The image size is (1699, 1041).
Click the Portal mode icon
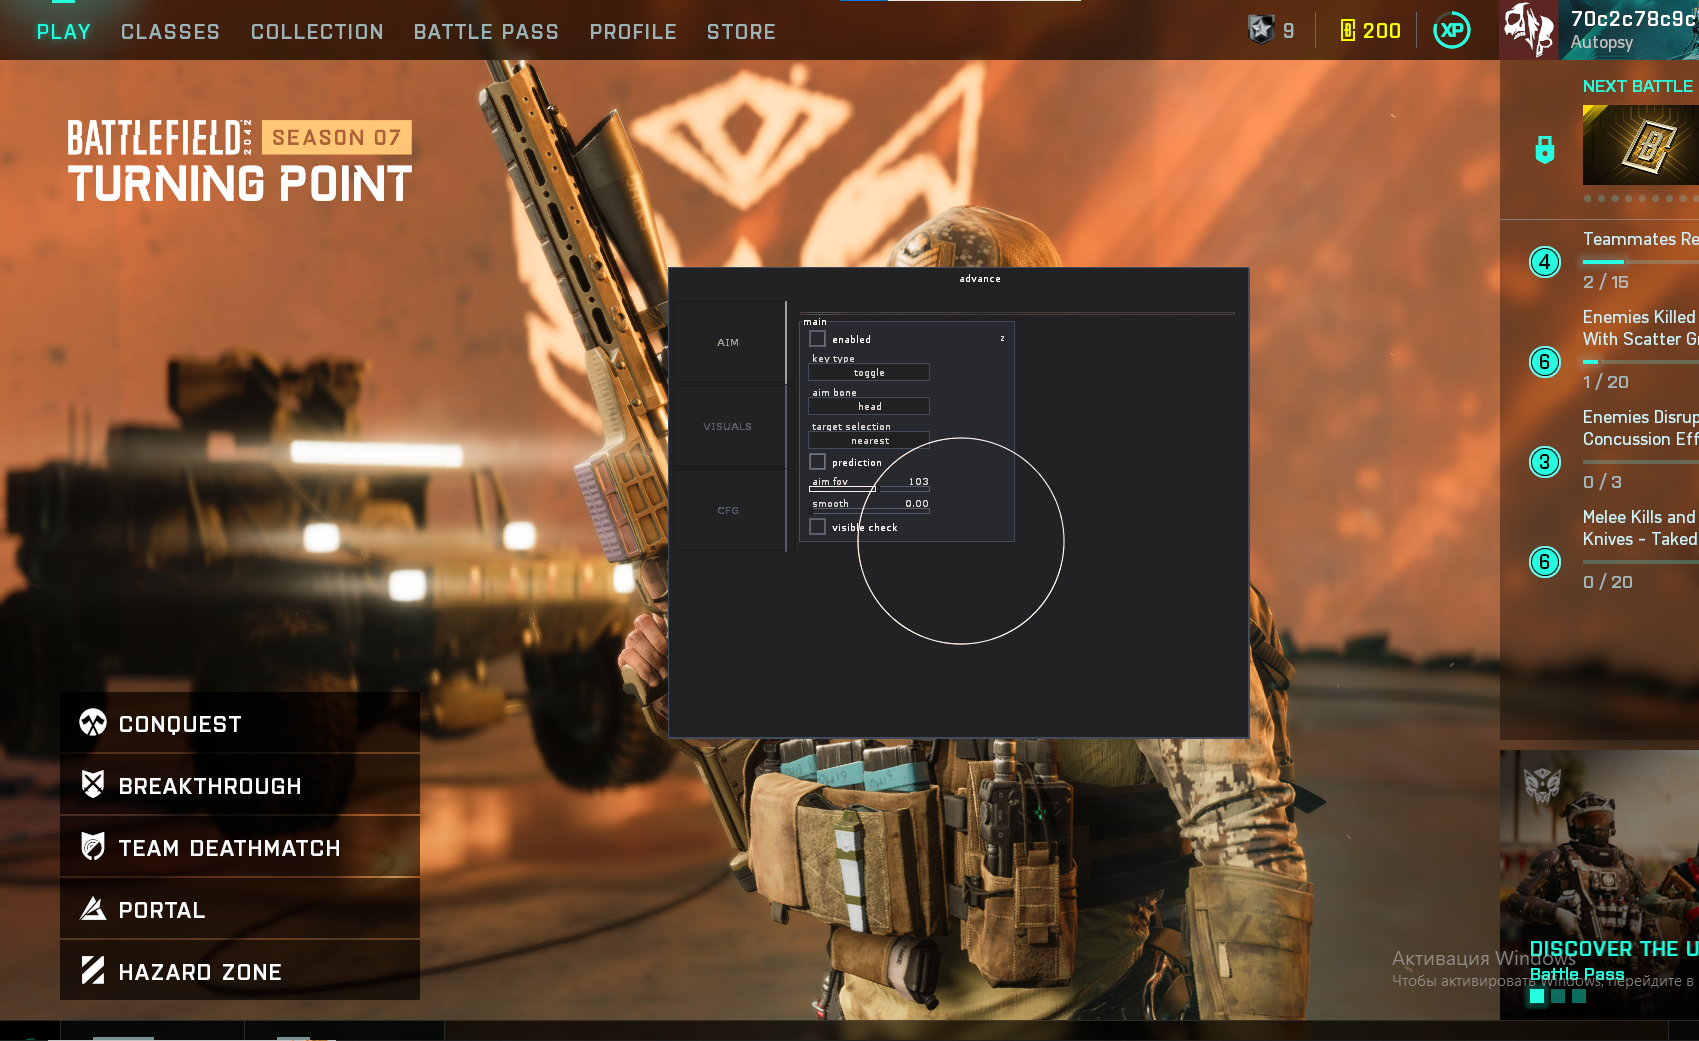(x=93, y=909)
